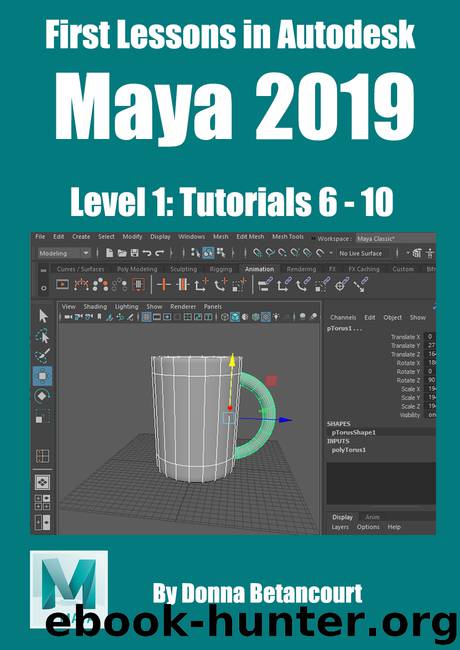Open the Mesh Tools menu
The width and height of the screenshot is (460, 650).
[288, 236]
